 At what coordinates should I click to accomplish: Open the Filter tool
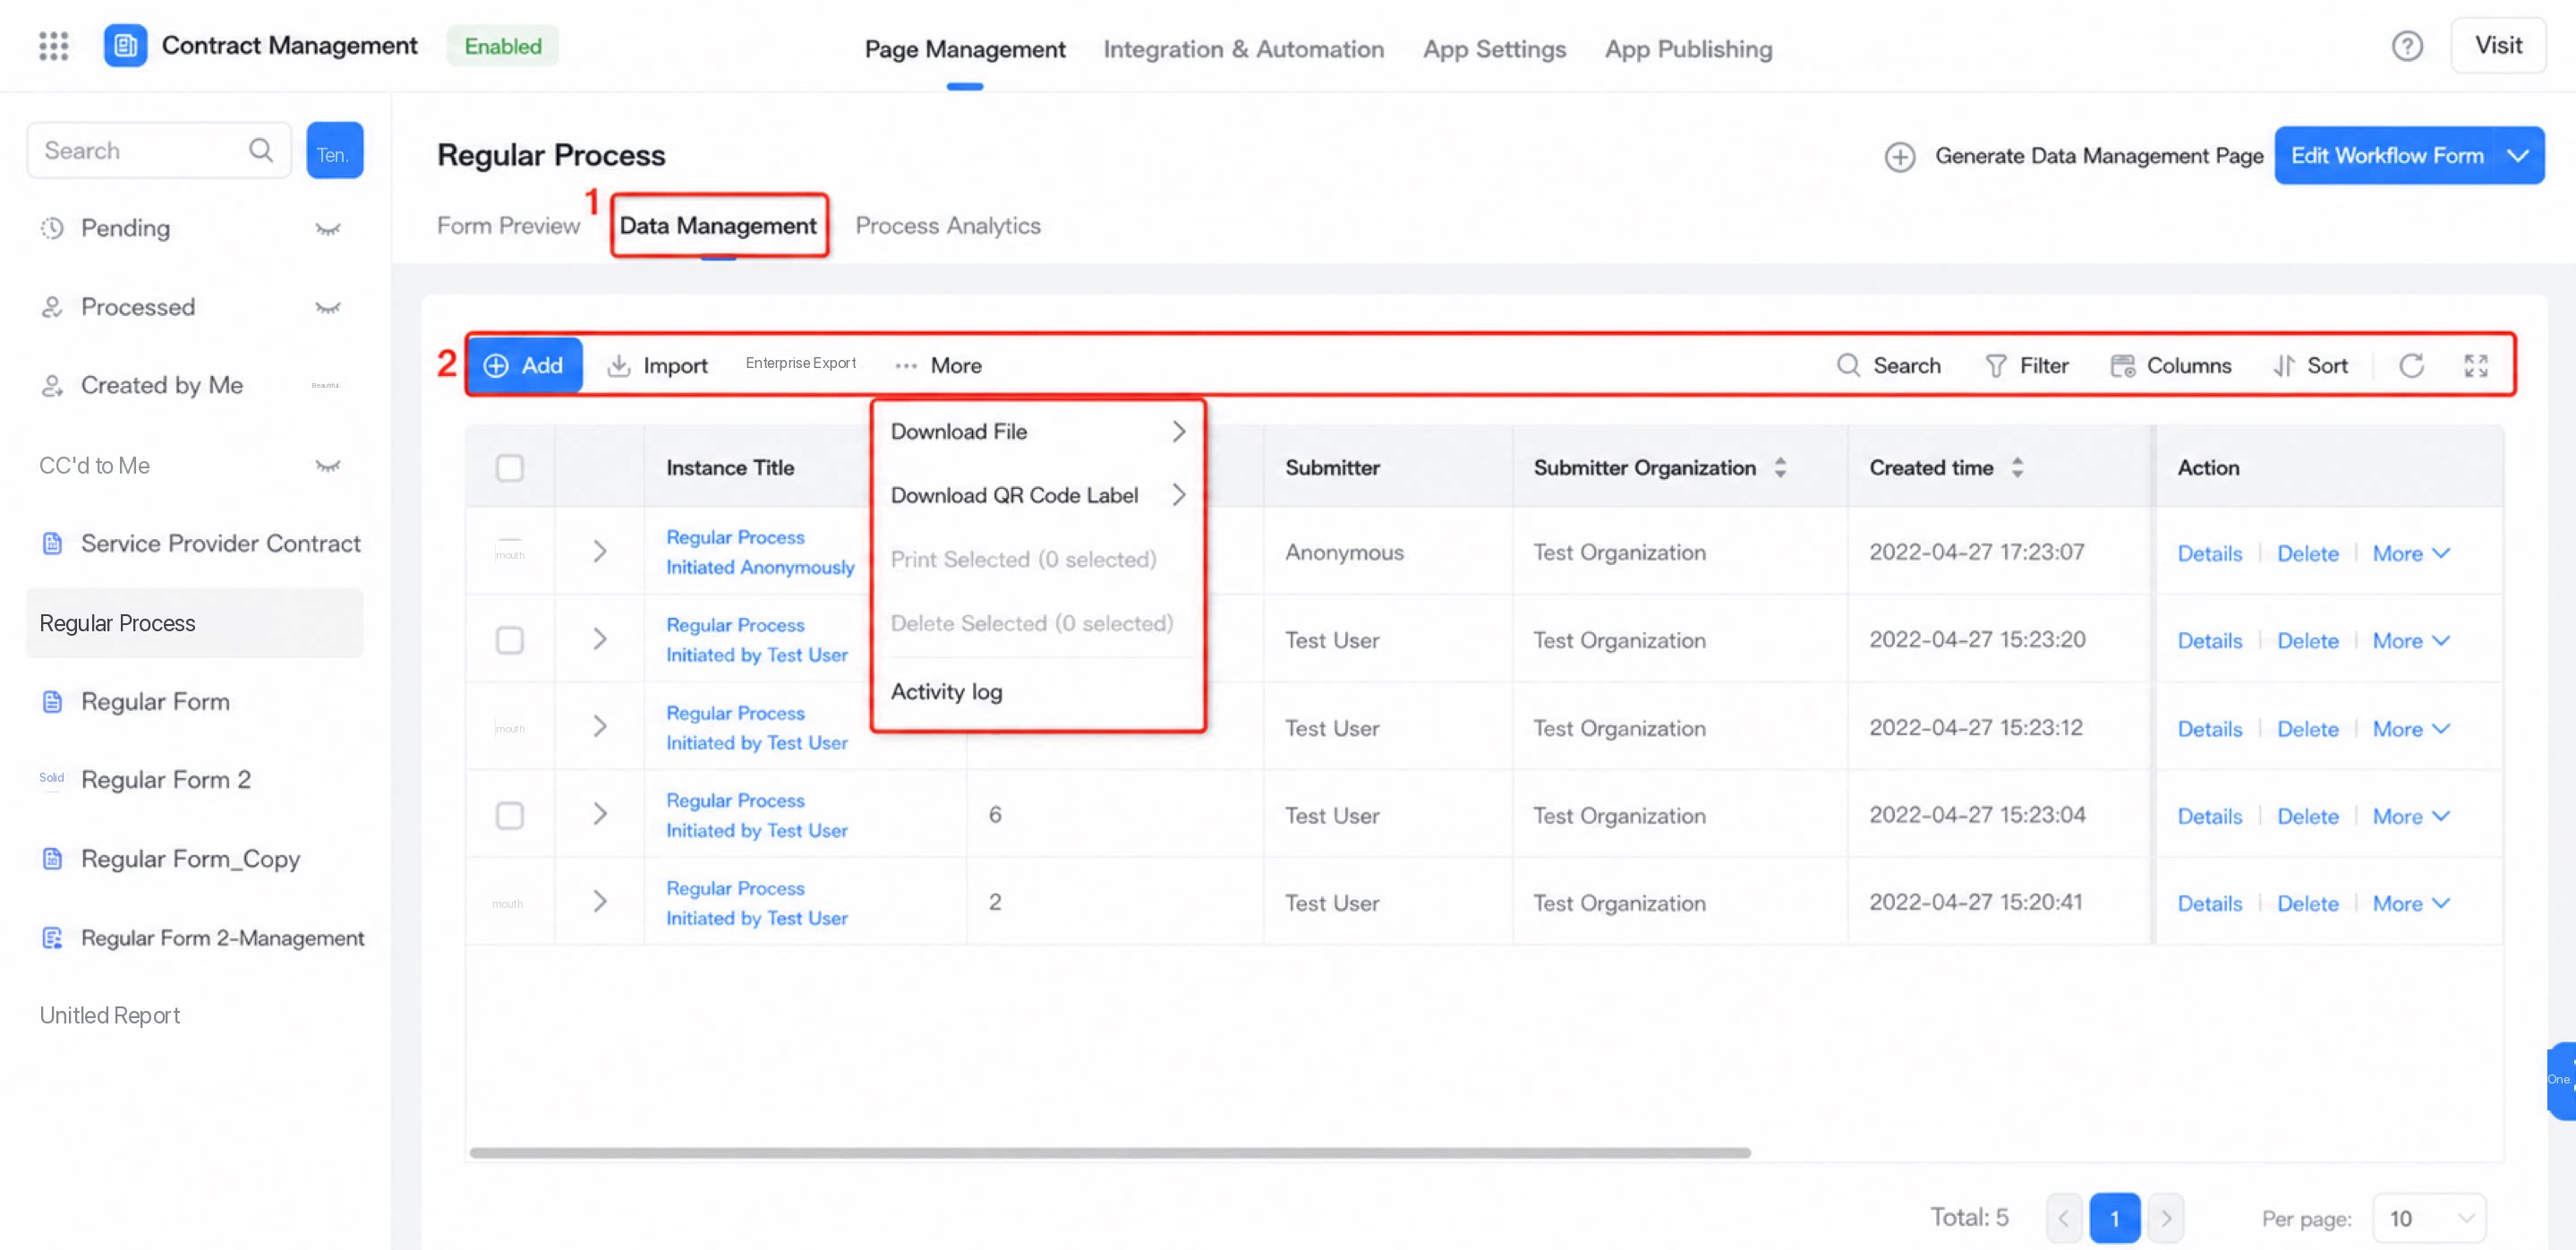(x=2027, y=366)
